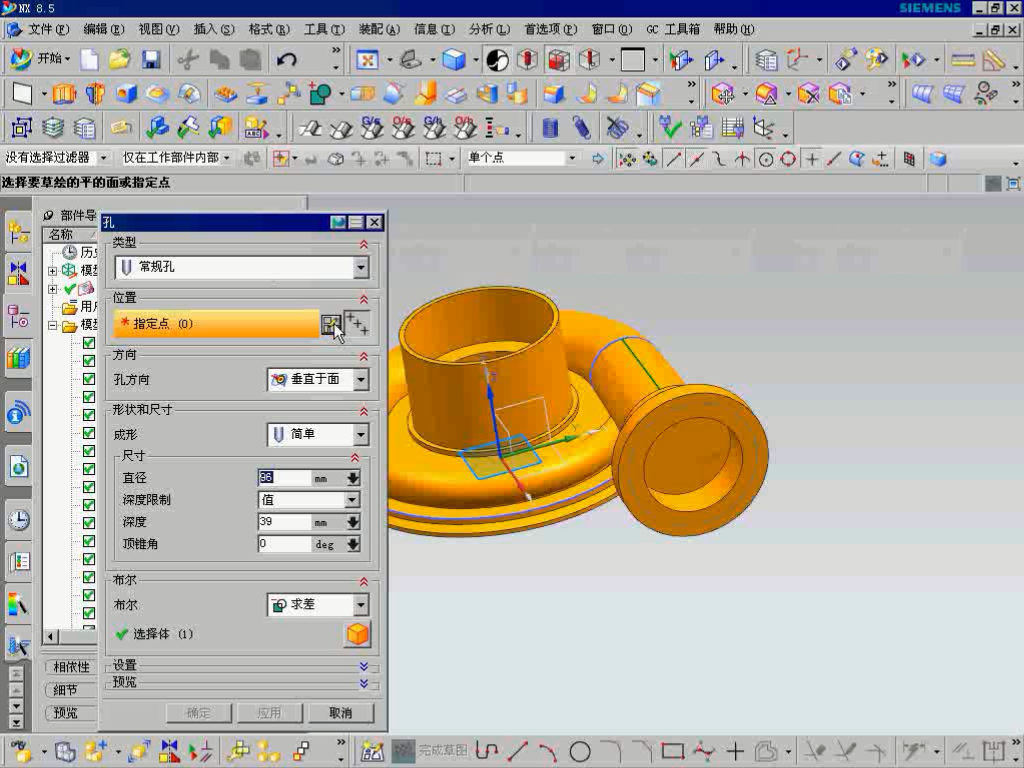This screenshot has height=768, width=1024.
Task: Open the 孔方向 垂直于面 dropdown
Action: (x=360, y=379)
